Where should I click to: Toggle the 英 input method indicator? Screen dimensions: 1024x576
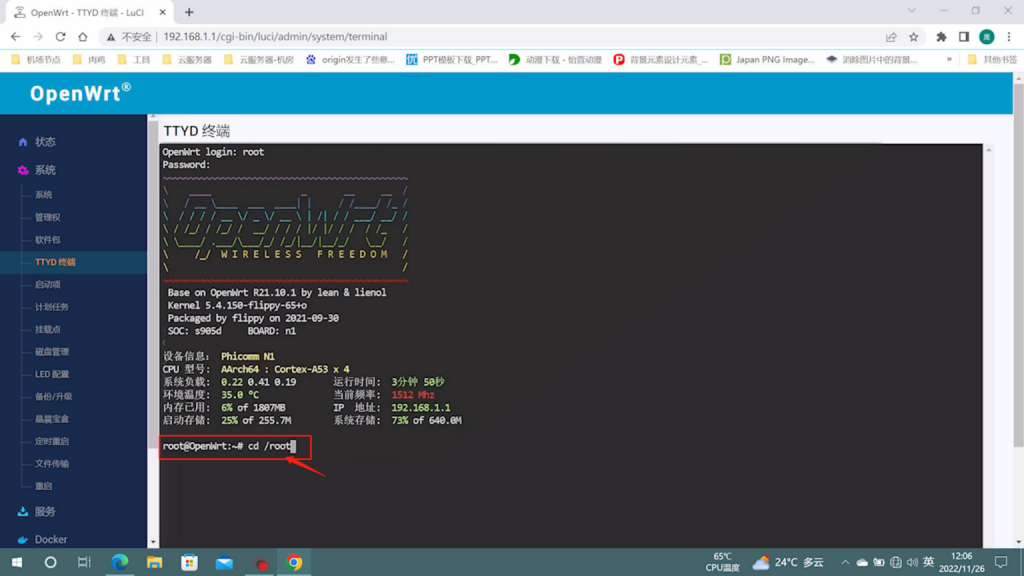click(929, 562)
